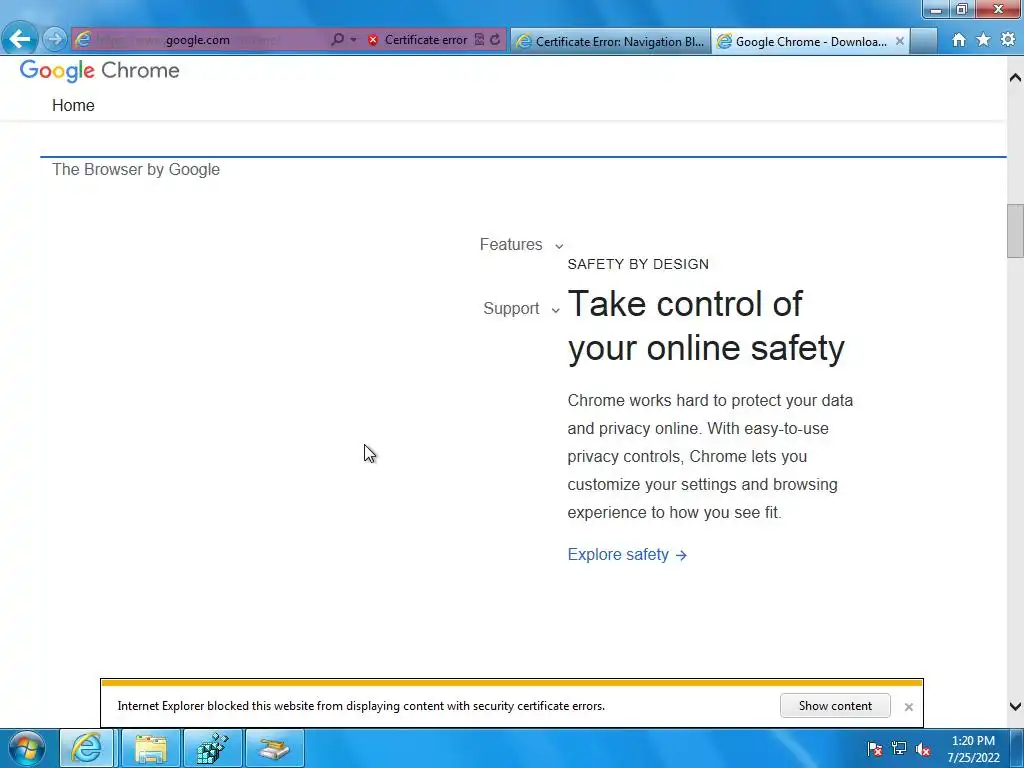This screenshot has height=768, width=1024.
Task: Click the Google Chrome logo
Action: (x=99, y=70)
